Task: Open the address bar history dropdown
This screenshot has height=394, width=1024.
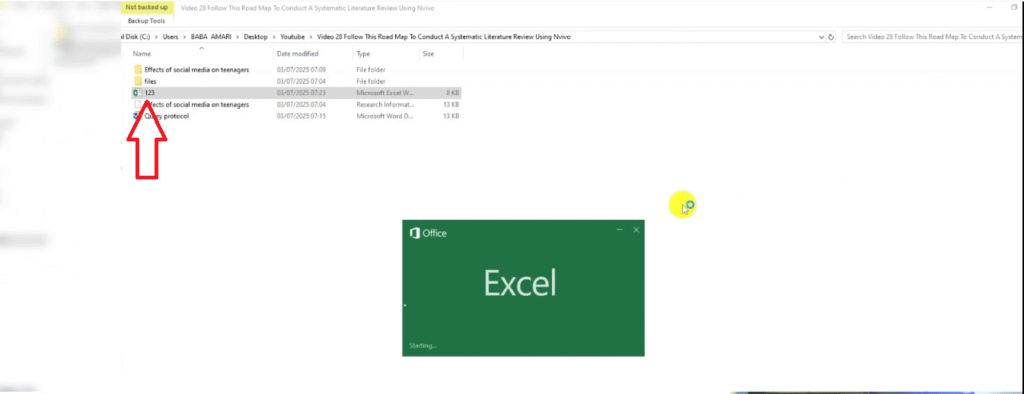Action: click(x=821, y=37)
